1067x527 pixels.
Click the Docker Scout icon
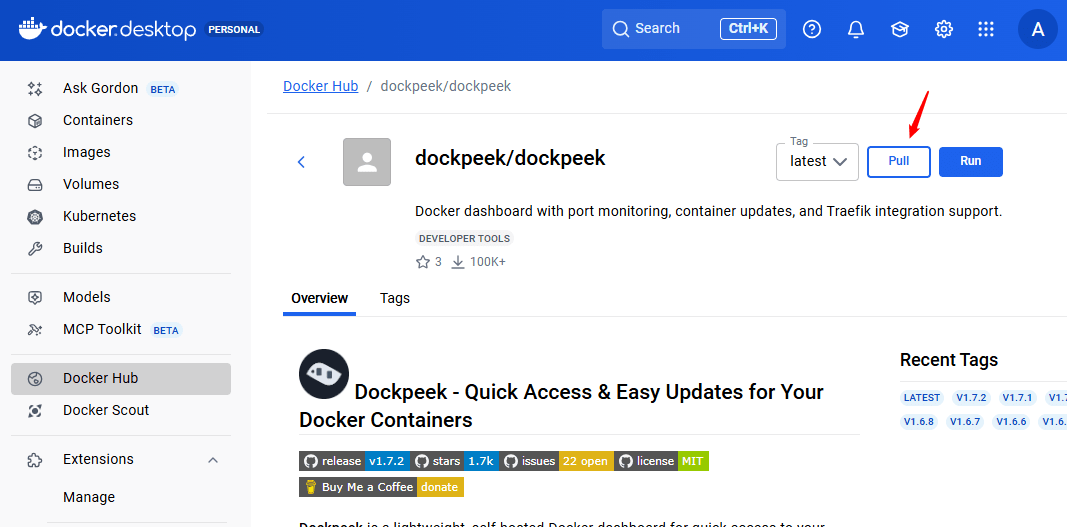[x=35, y=411]
